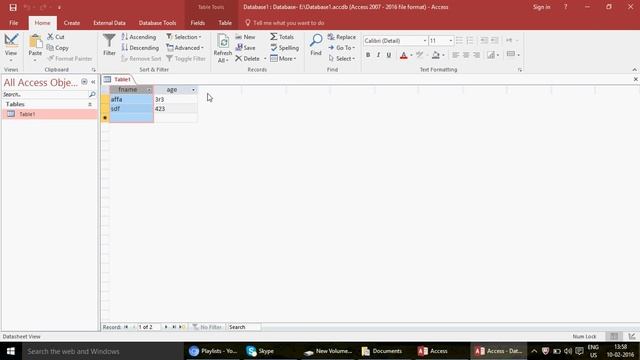Run Spelling check
The height and width of the screenshot is (360, 640).
[x=284, y=48]
